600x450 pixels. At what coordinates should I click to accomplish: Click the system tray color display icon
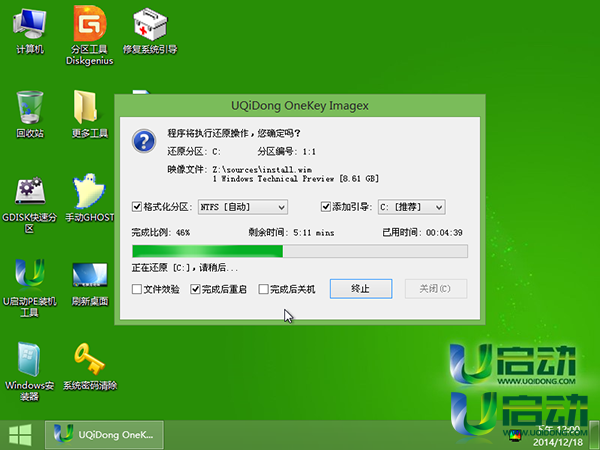516,435
